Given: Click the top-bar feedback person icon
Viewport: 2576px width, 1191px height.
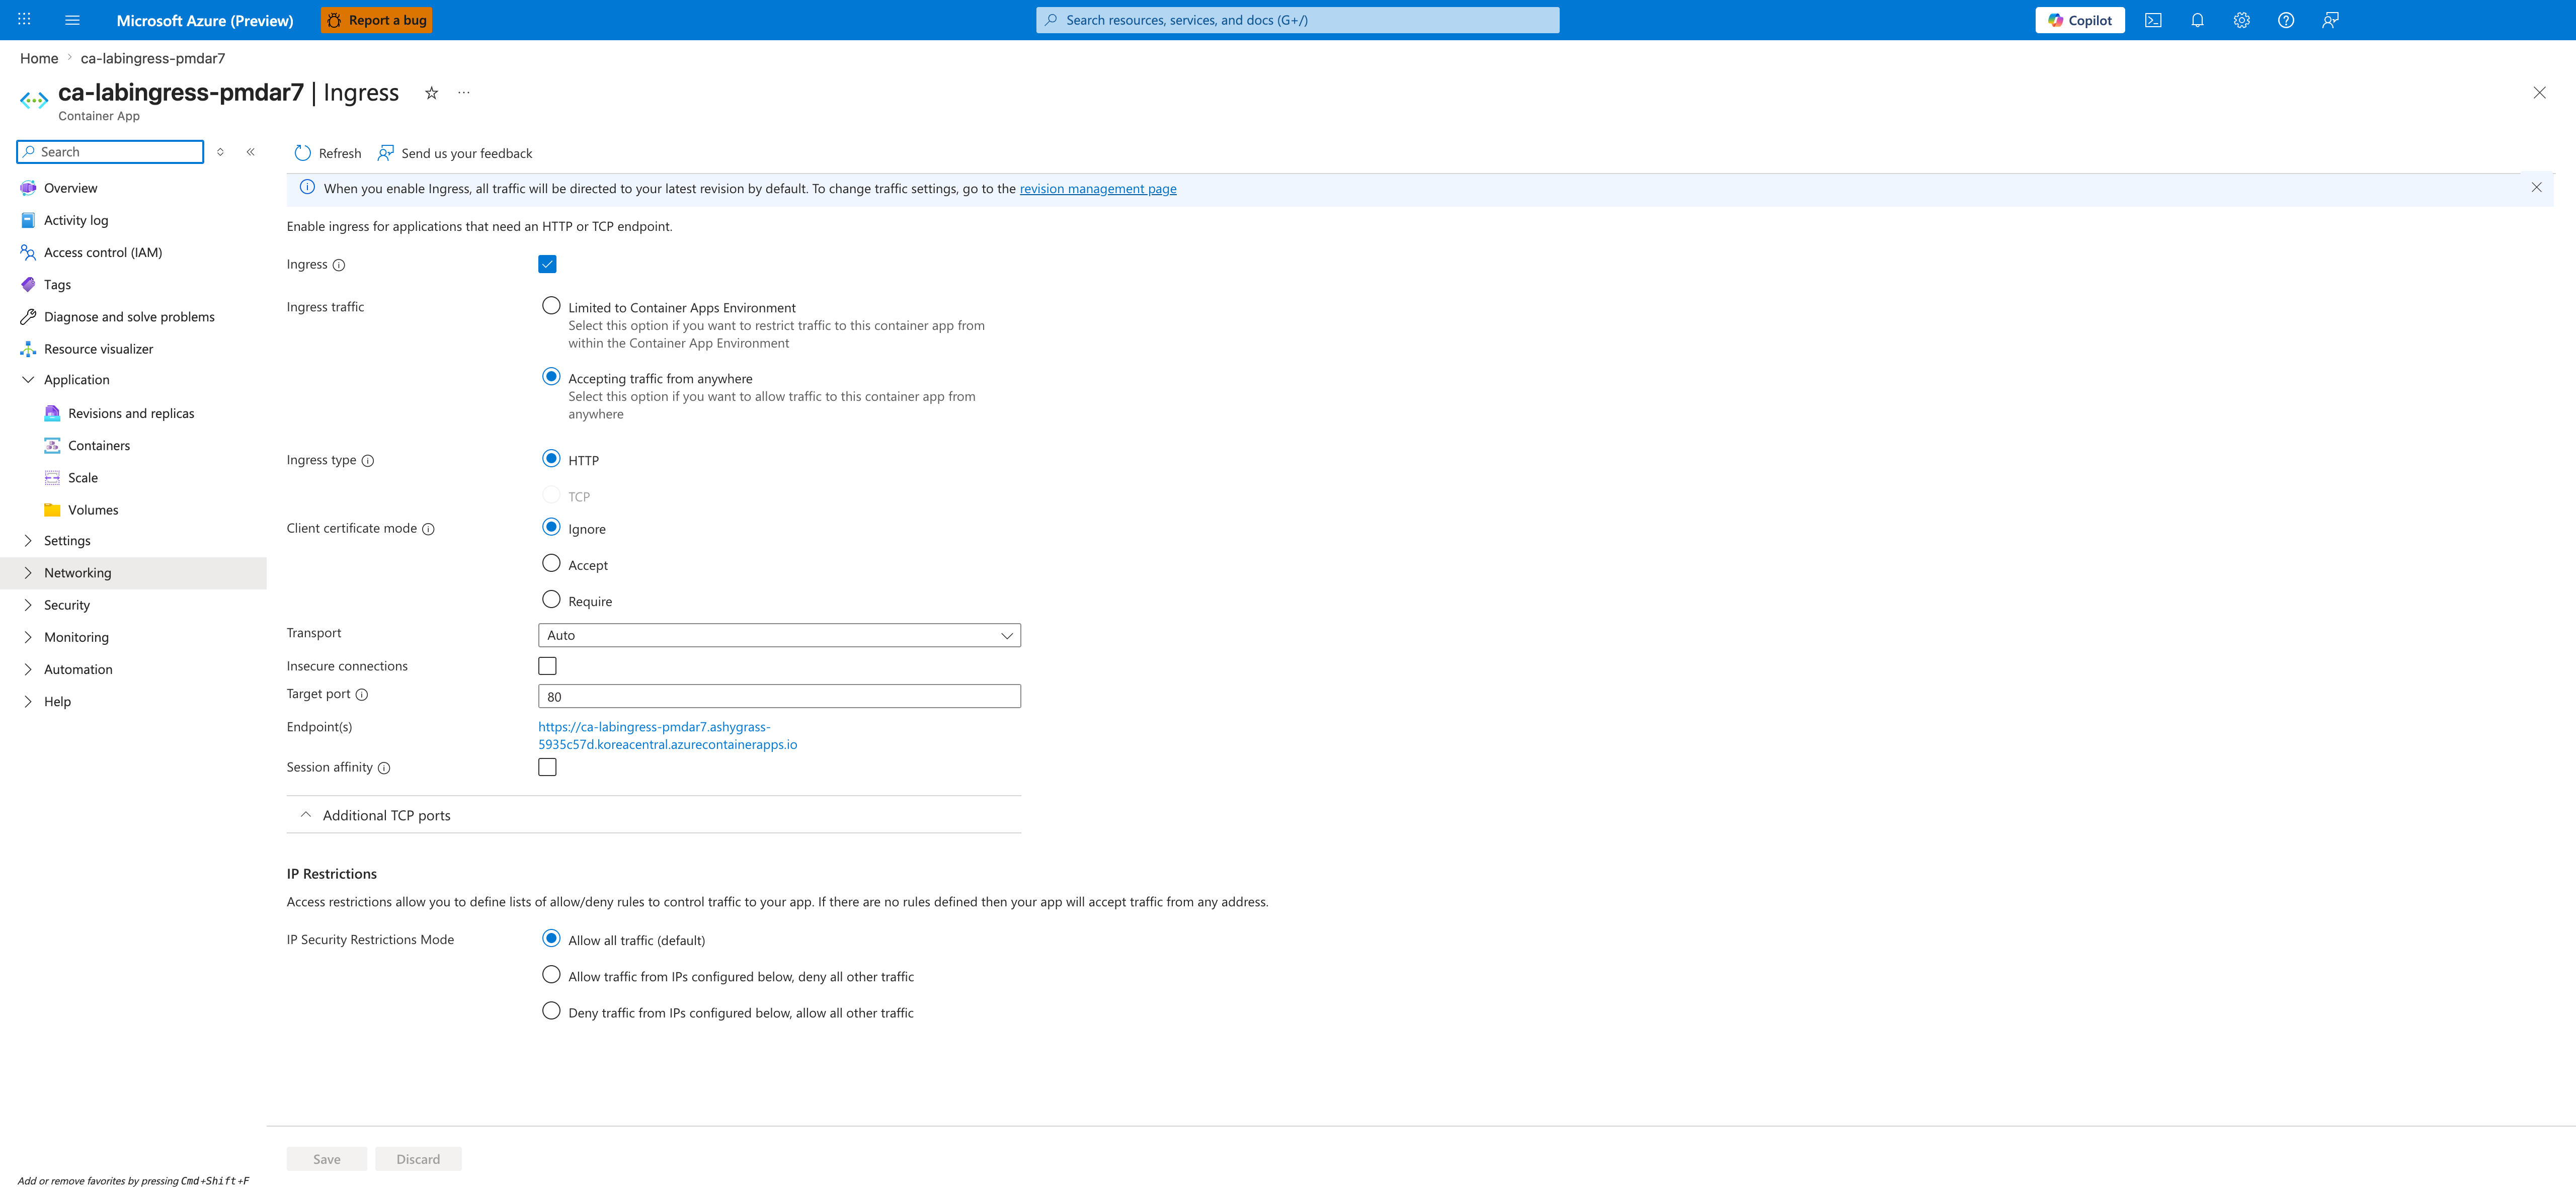Looking at the screenshot, I should [2330, 20].
